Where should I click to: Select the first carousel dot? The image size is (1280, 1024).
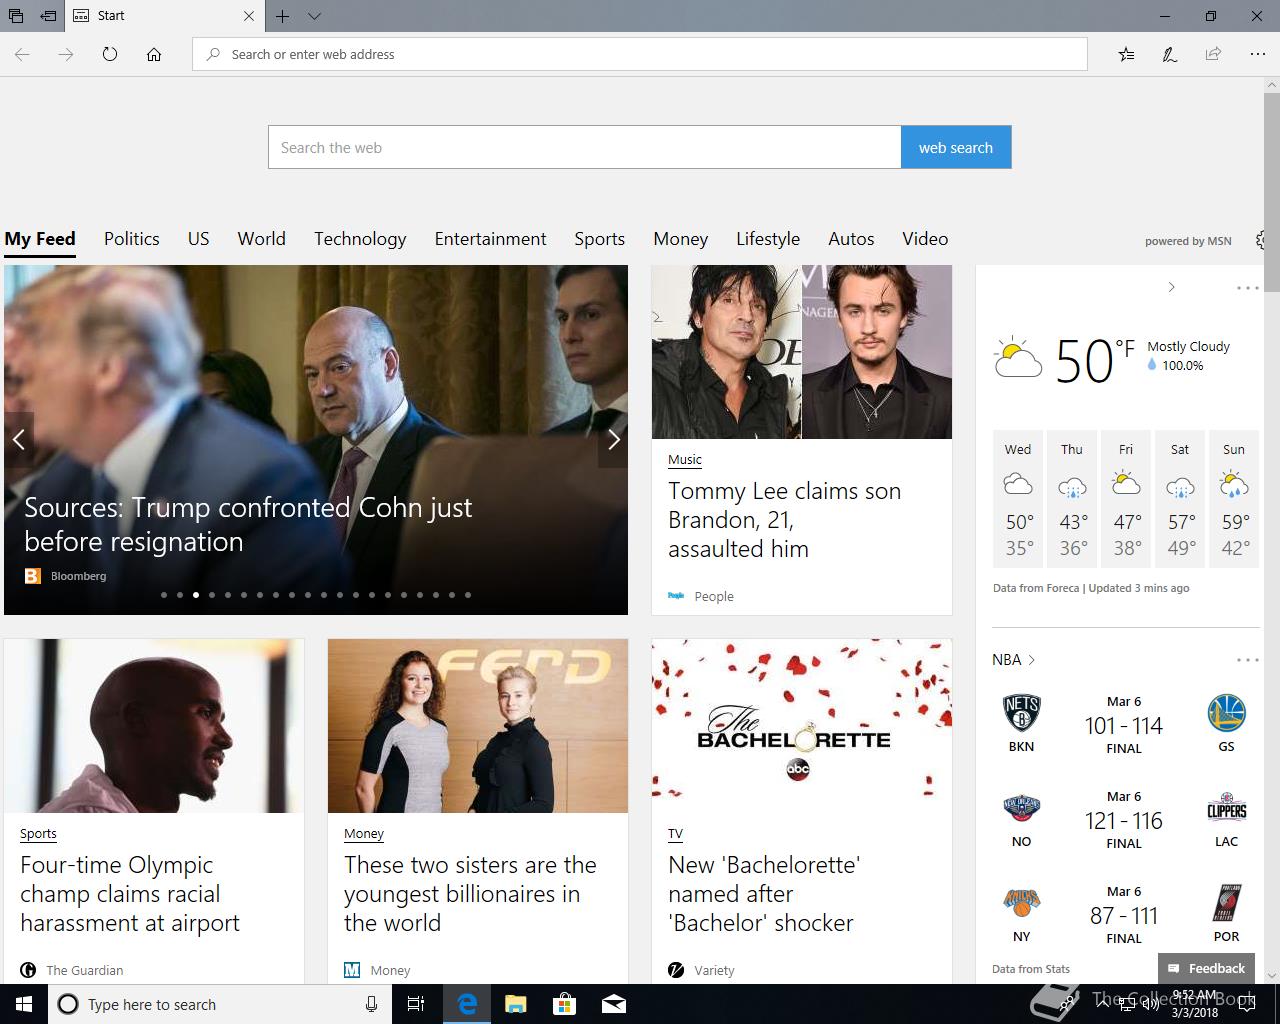pos(164,595)
